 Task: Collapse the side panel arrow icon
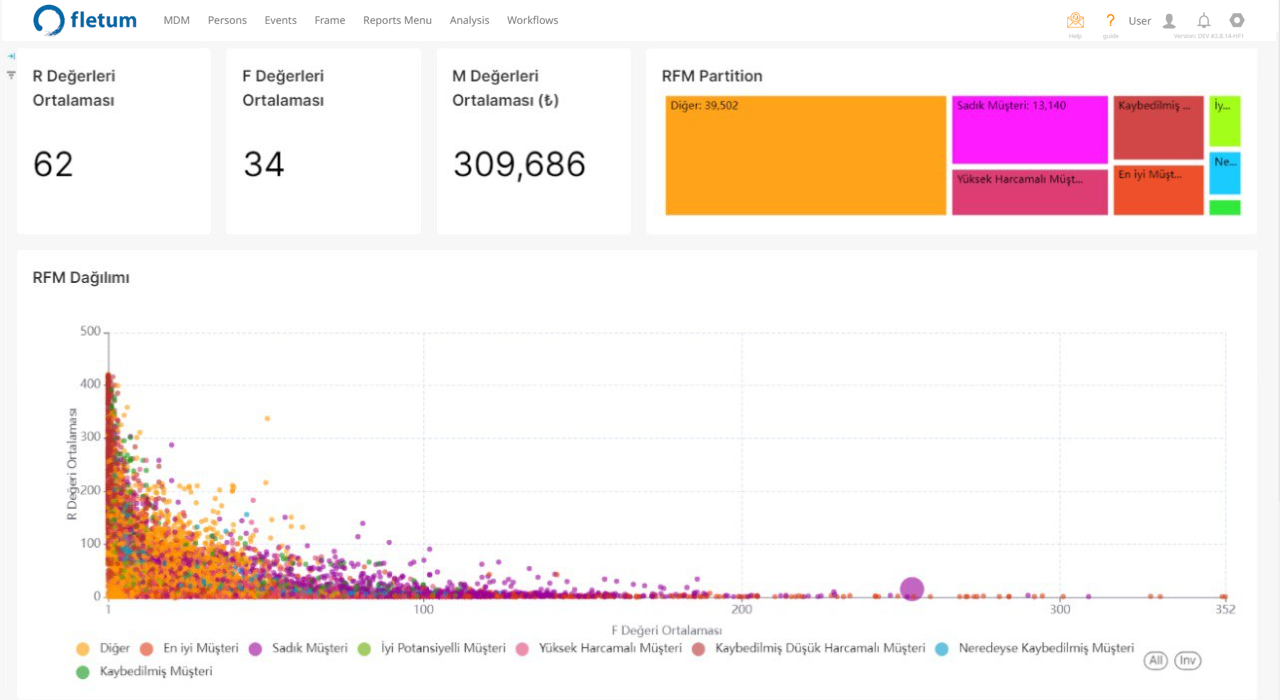11,56
